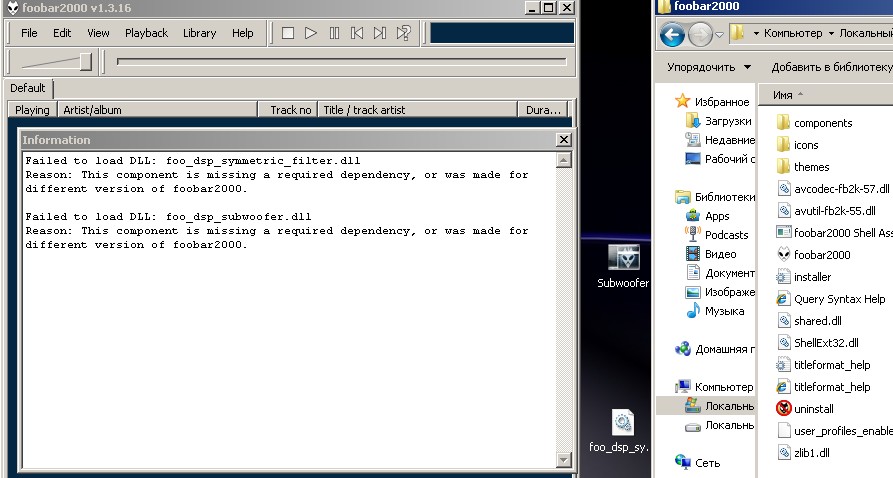Sort by the Имя column header
The width and height of the screenshot is (893, 478).
pos(783,95)
